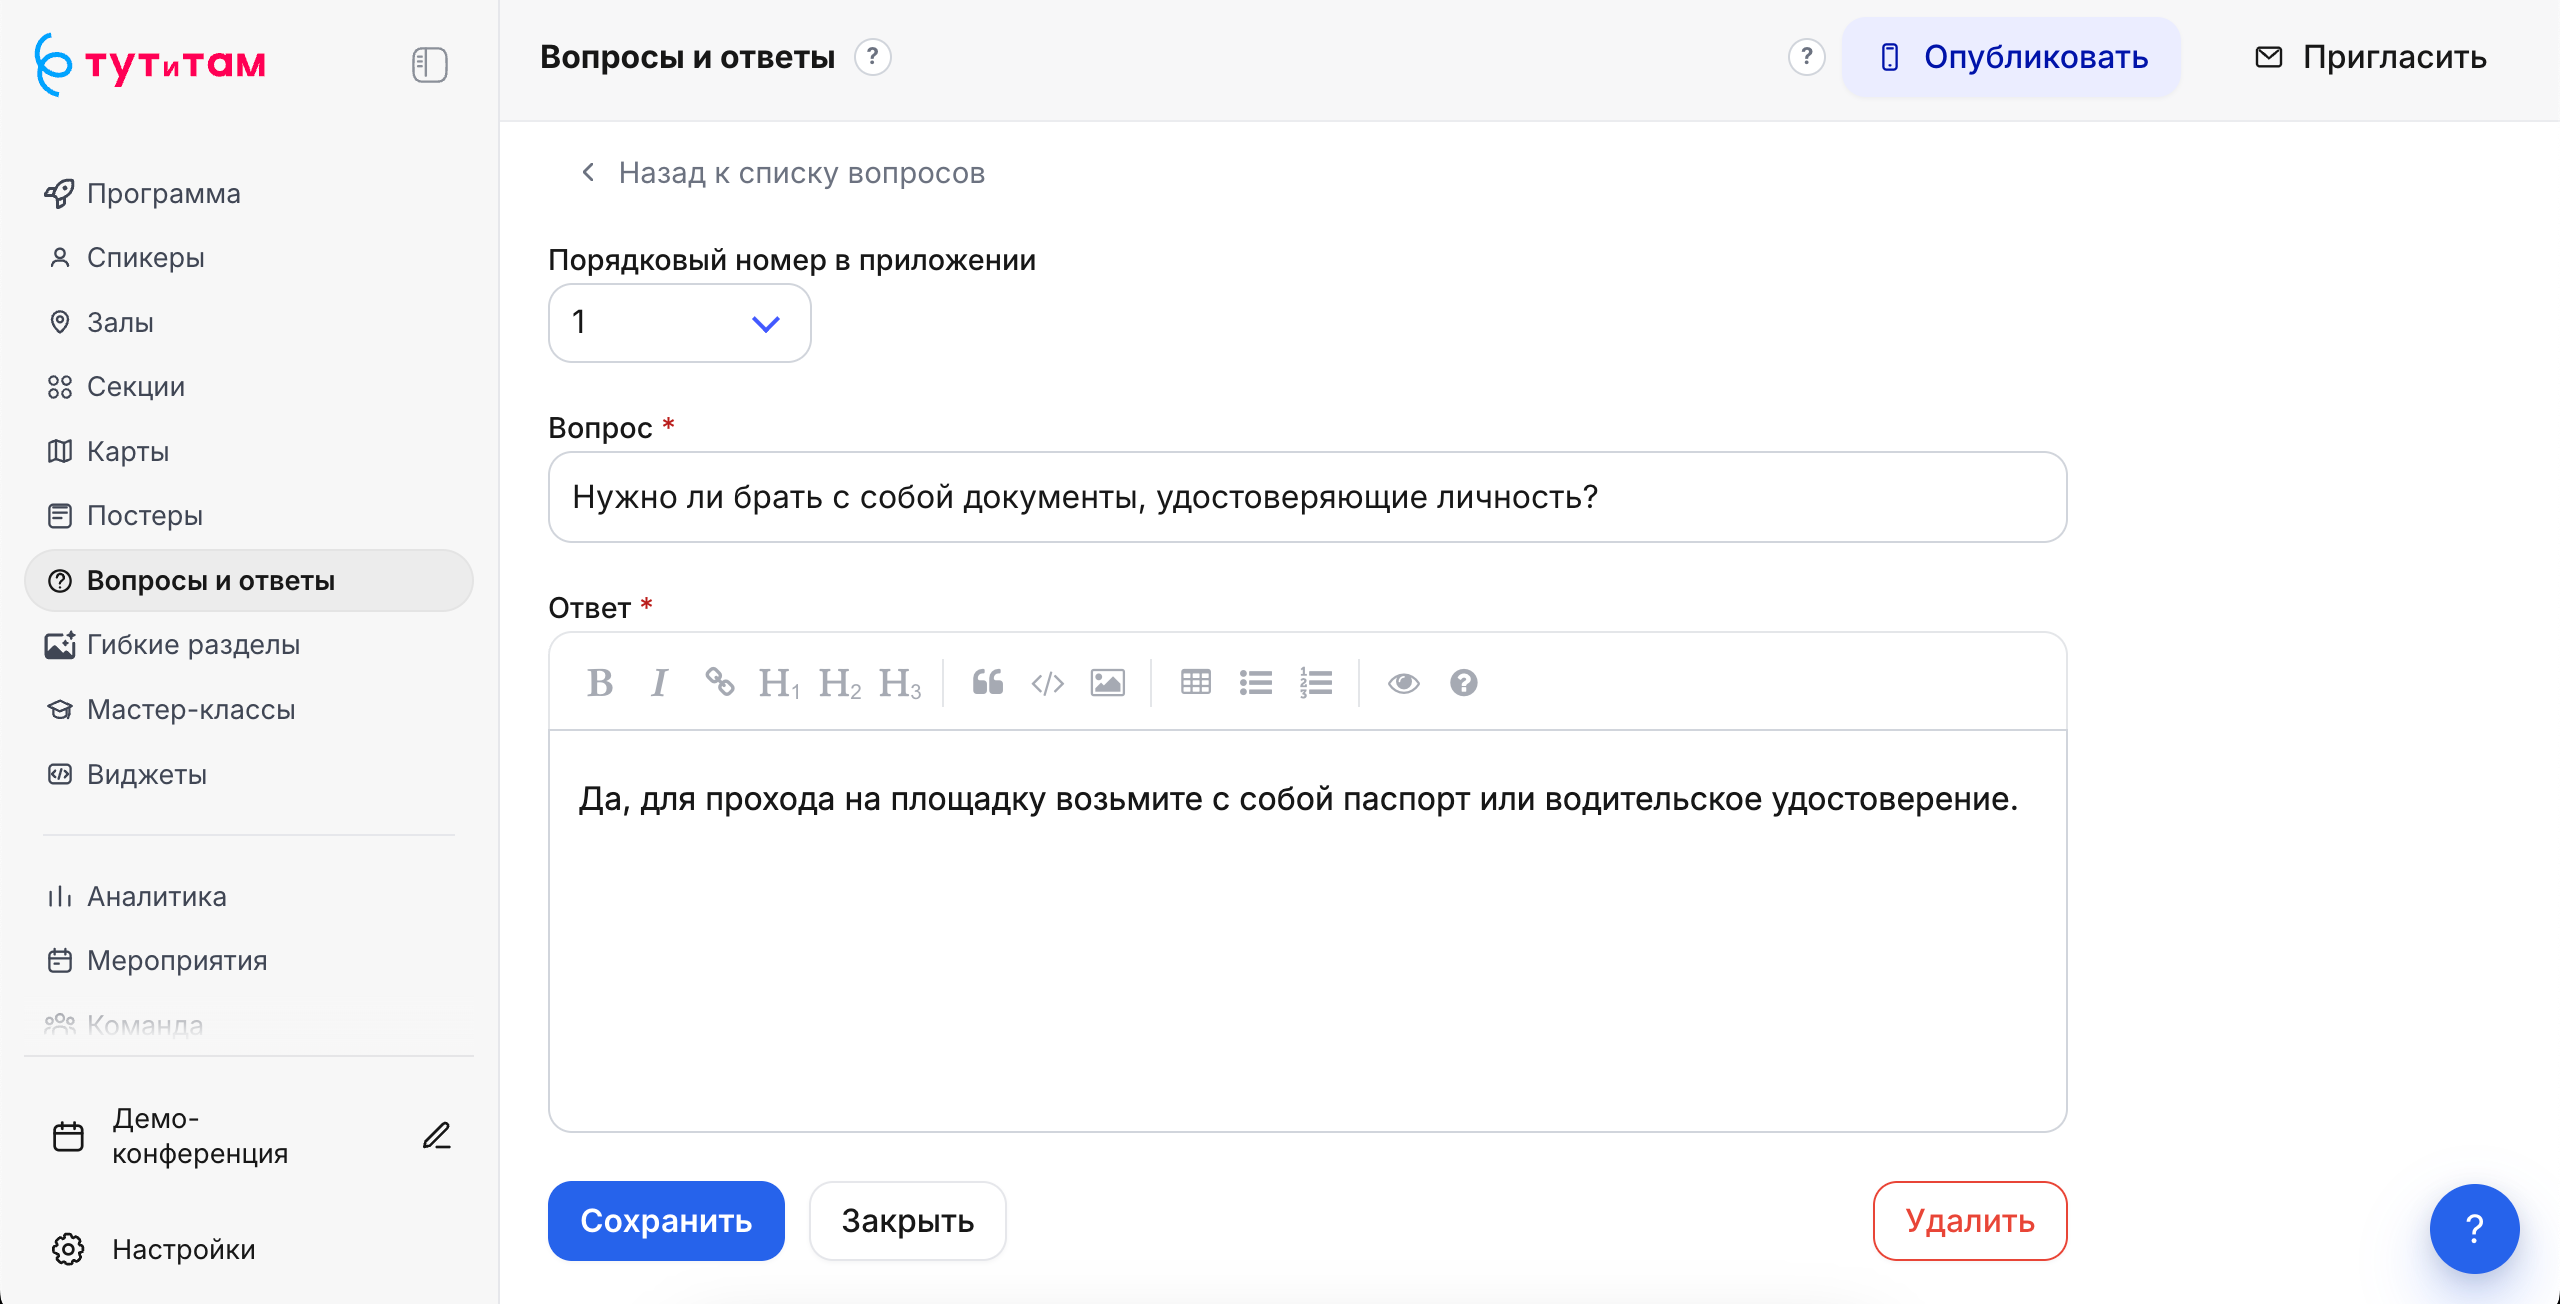The image size is (2560, 1304).
Task: Apply Heading 2 style
Action: pyautogui.click(x=839, y=683)
